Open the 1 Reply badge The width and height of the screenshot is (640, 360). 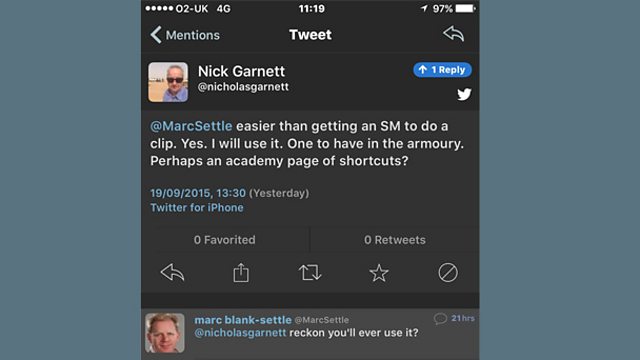[442, 70]
